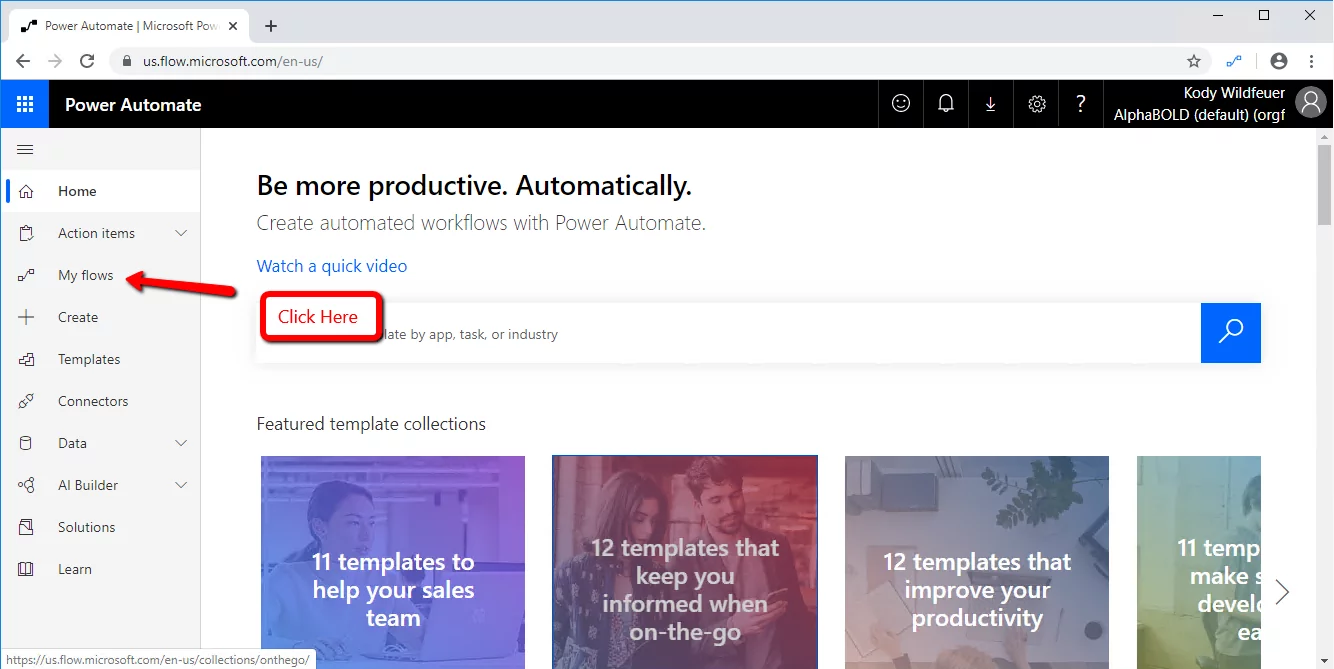1334x669 pixels.
Task: Open Templates in the sidebar
Action: 100,359
